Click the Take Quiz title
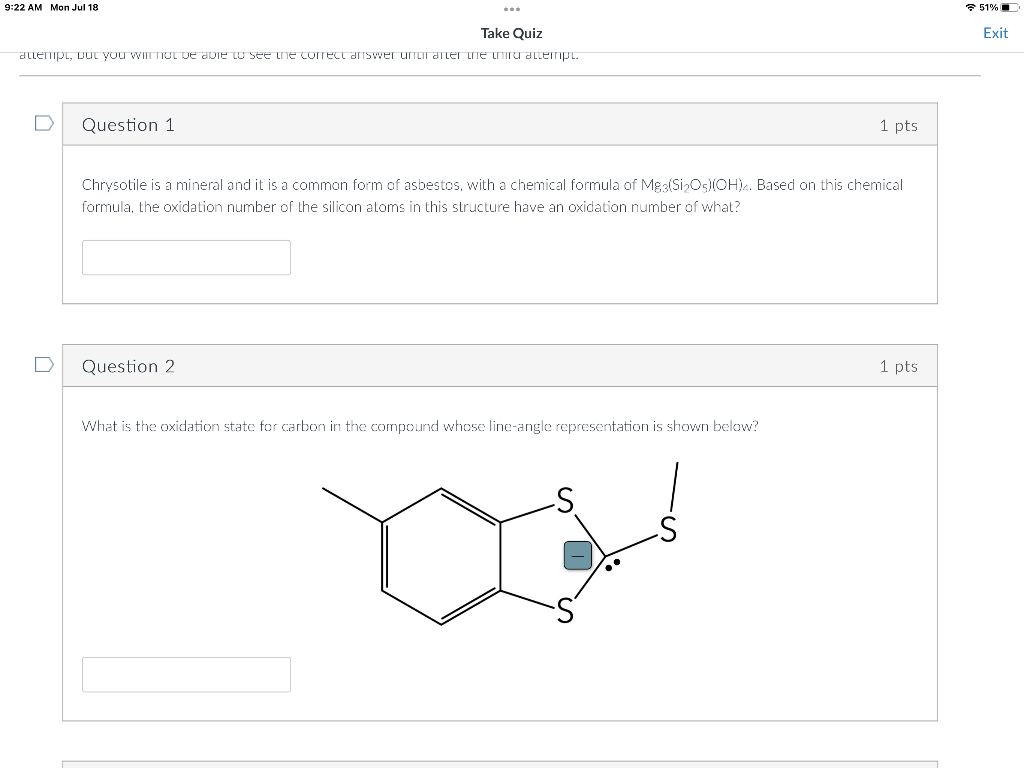 511,33
